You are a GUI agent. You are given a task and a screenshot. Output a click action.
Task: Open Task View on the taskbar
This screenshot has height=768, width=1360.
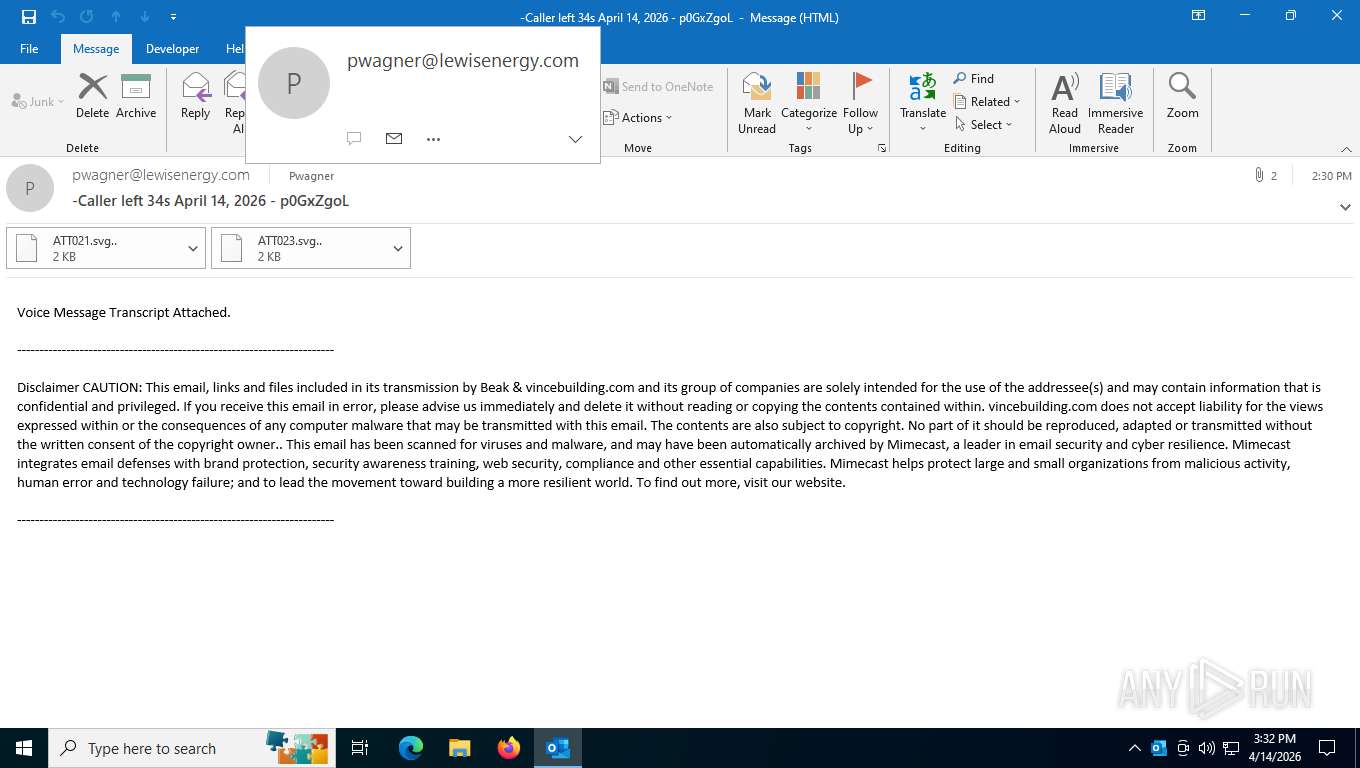coord(360,748)
